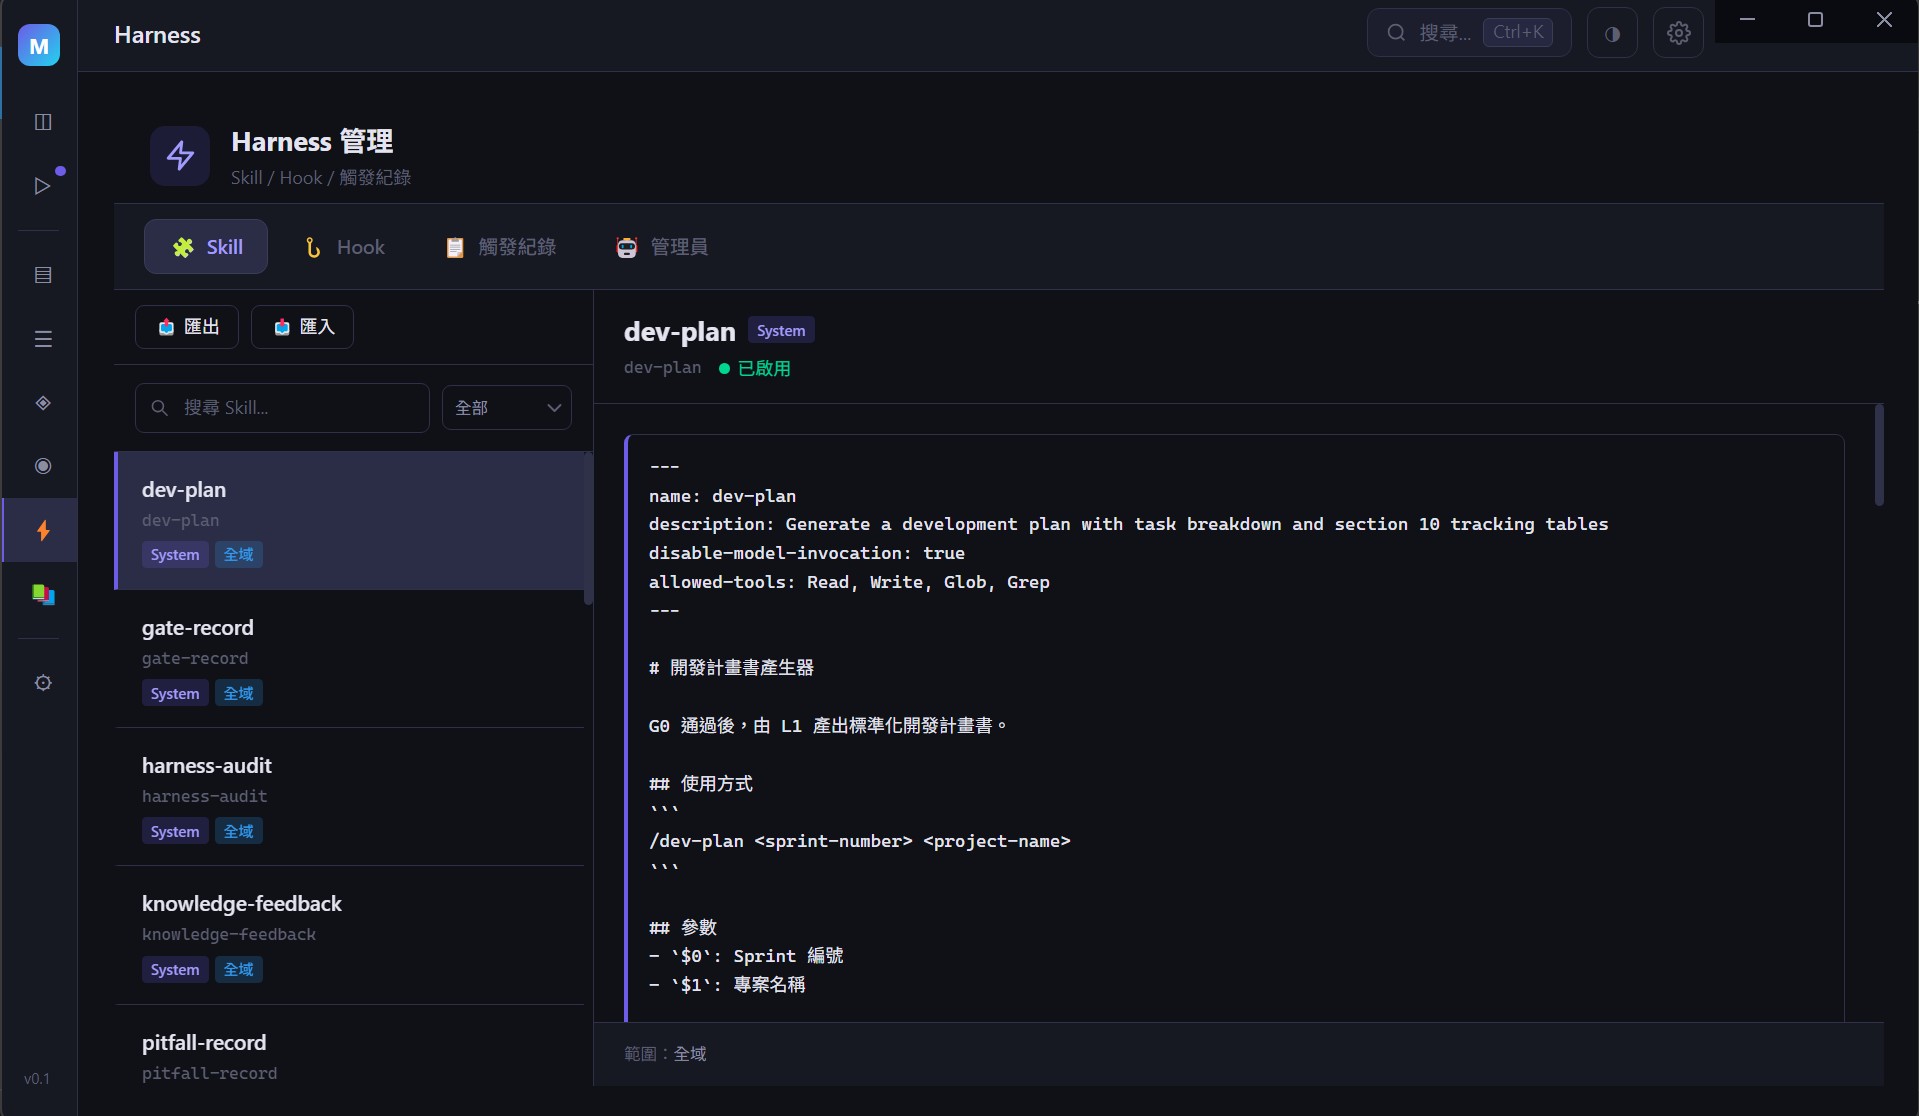Switch to the 管理員 tab

(x=662, y=247)
